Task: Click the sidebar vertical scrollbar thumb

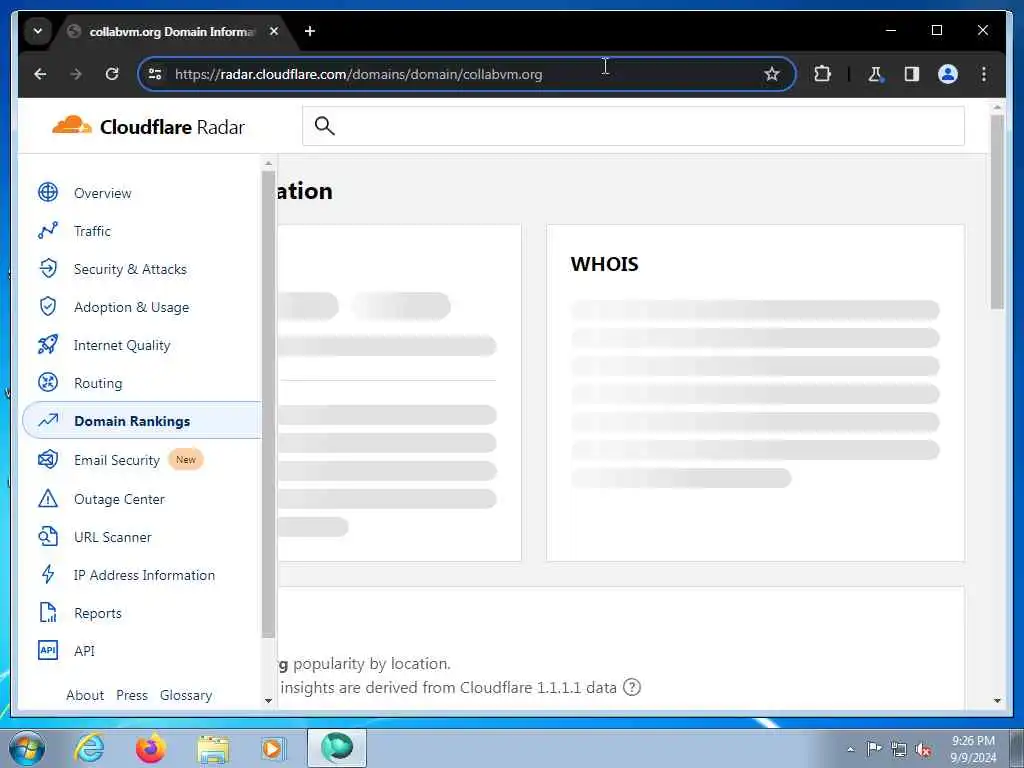Action: coord(268,404)
